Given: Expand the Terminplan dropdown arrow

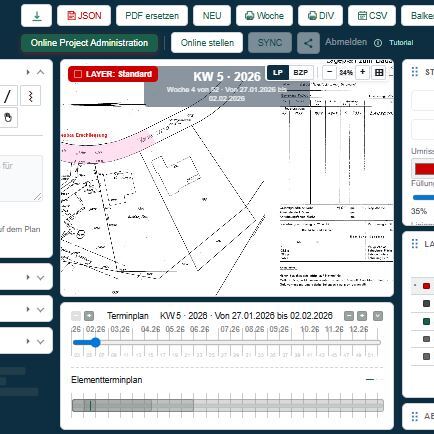Looking at the screenshot, I should 378,316.
